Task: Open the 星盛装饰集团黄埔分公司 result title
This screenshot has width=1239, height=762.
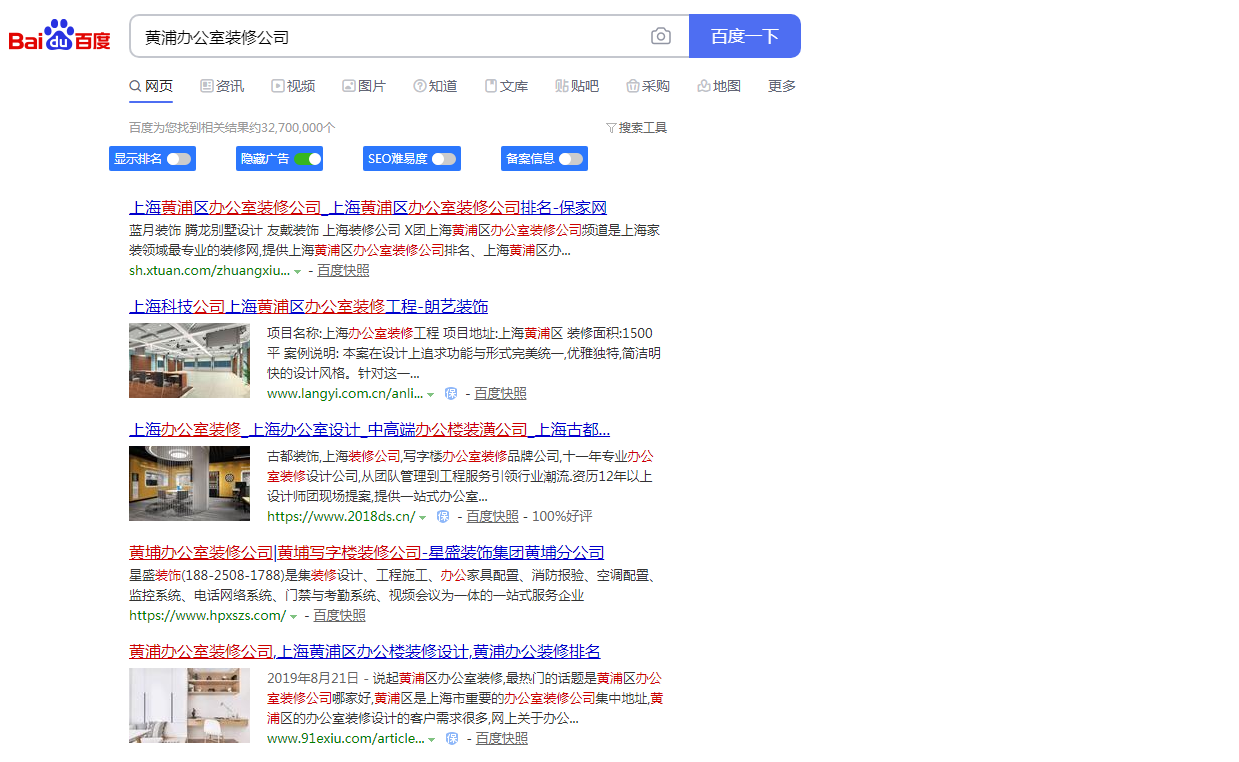Action: 367,553
